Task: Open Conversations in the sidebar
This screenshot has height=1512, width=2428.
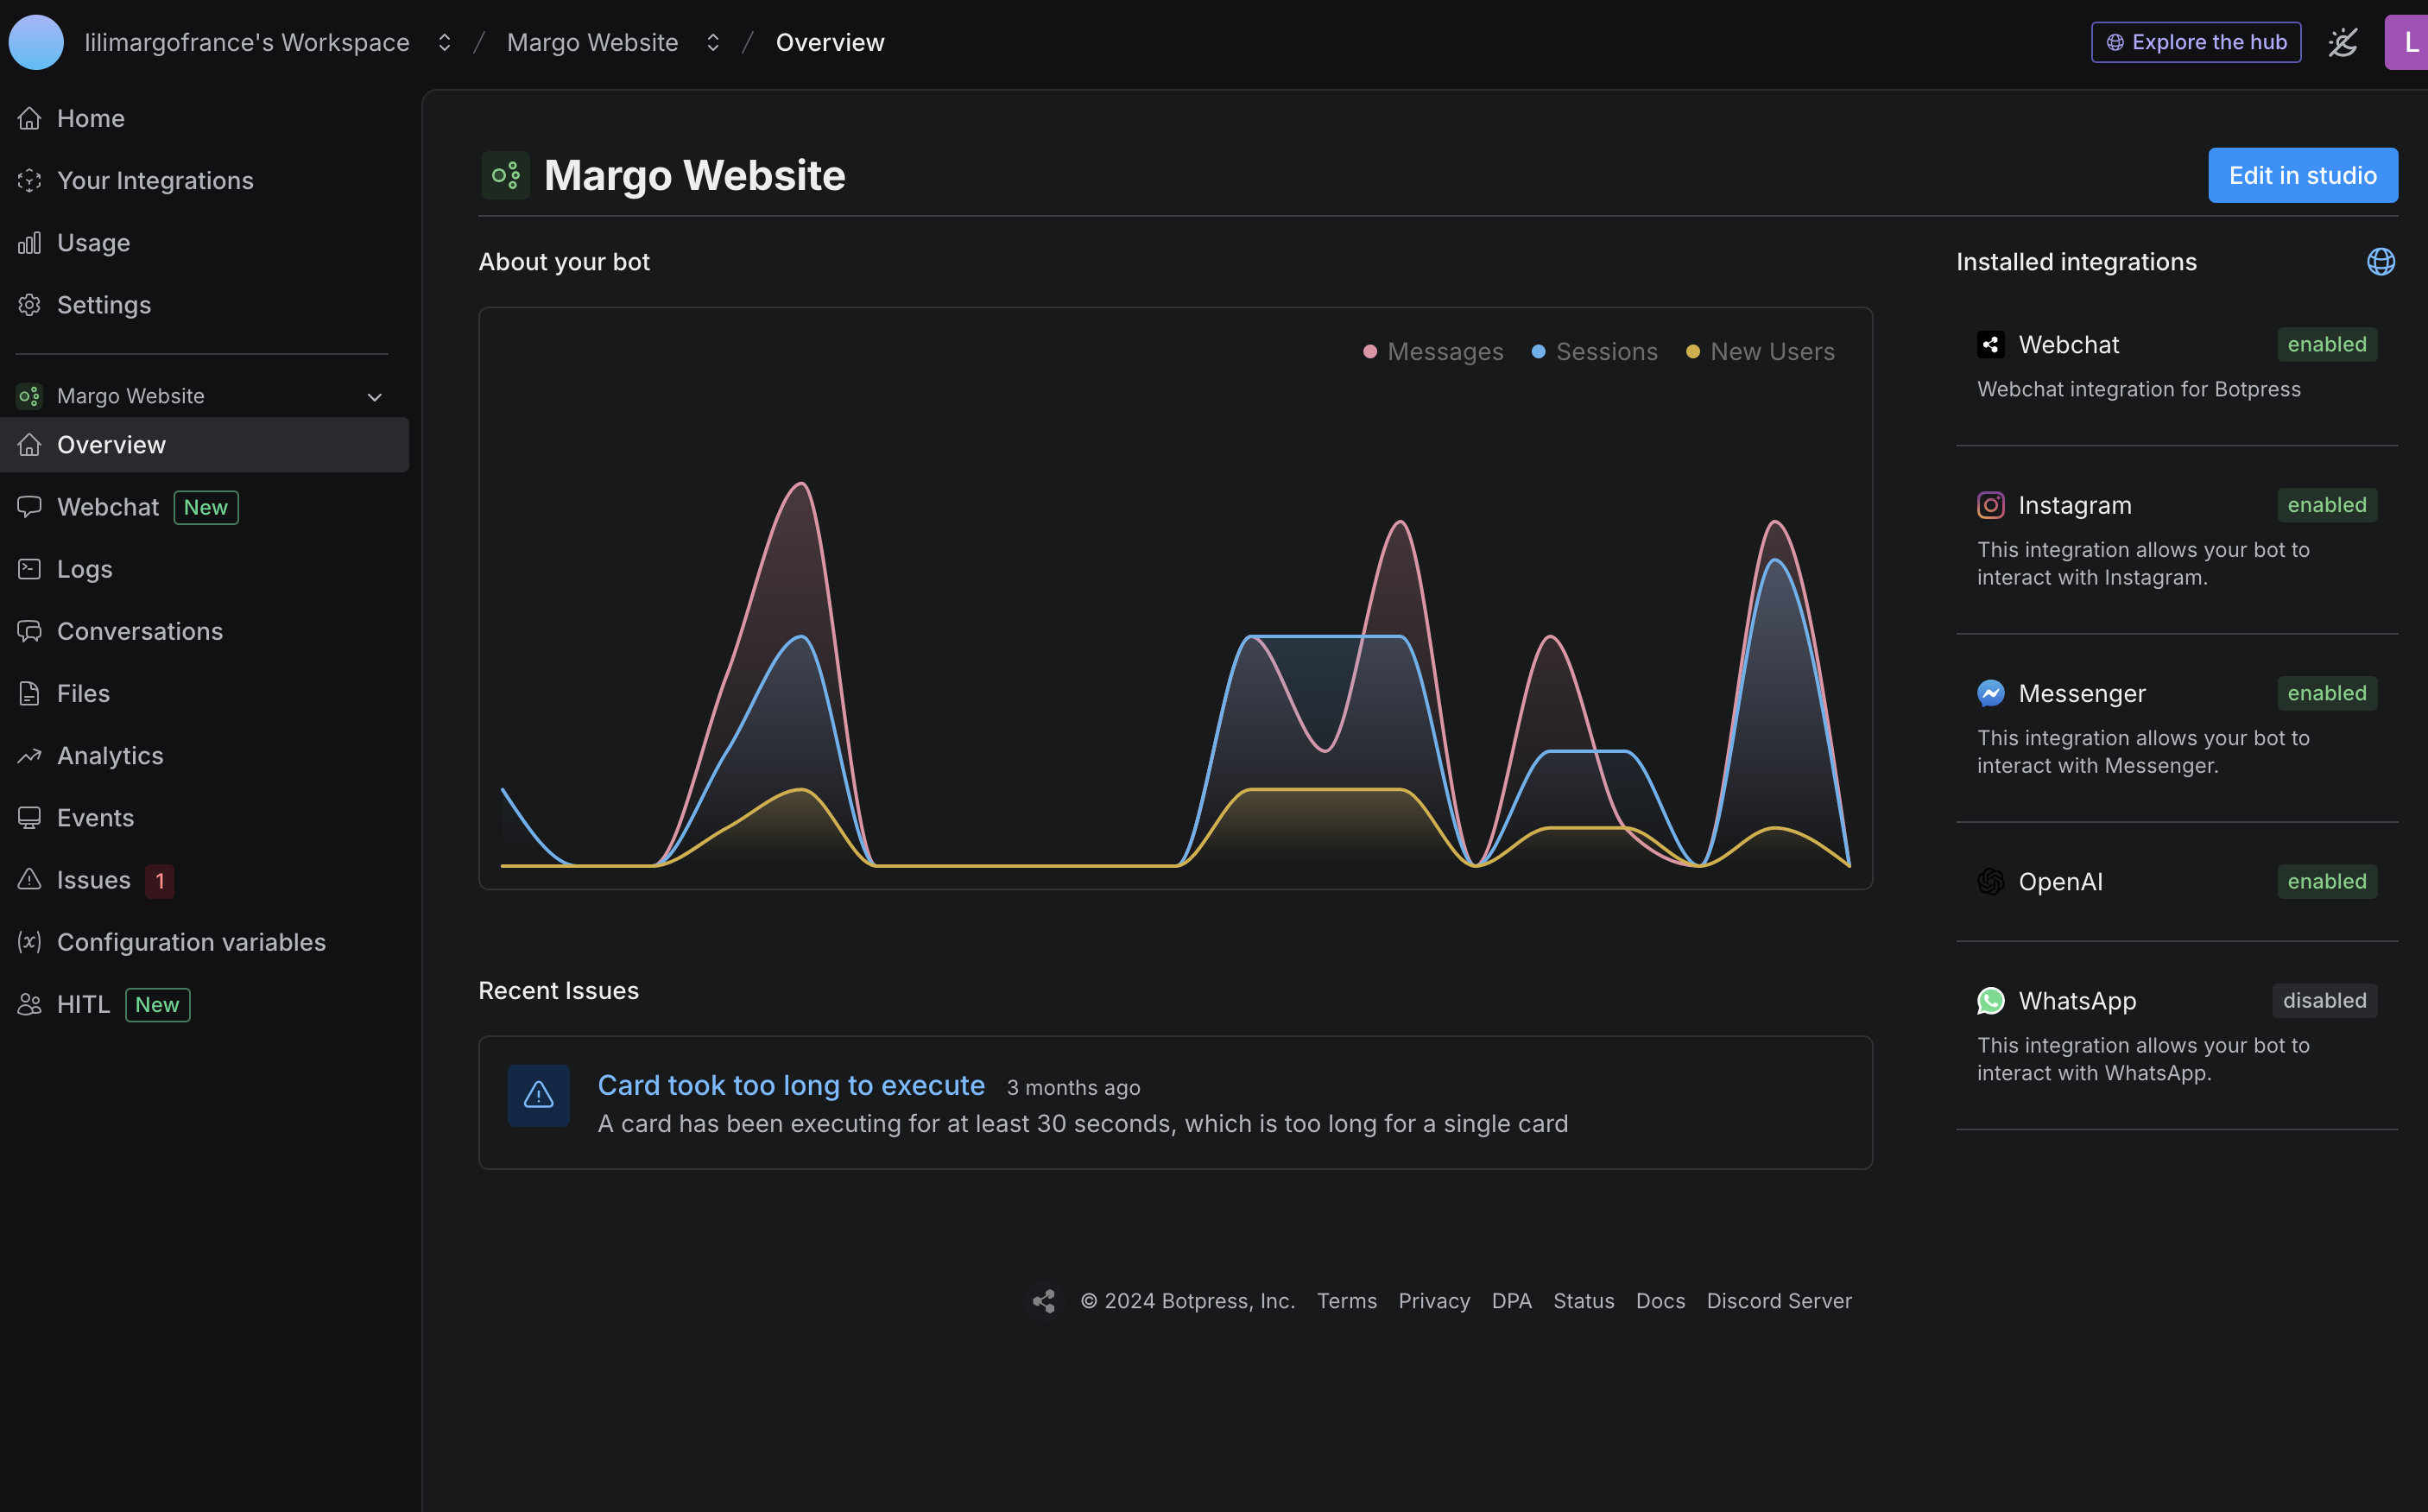Action: (204, 631)
